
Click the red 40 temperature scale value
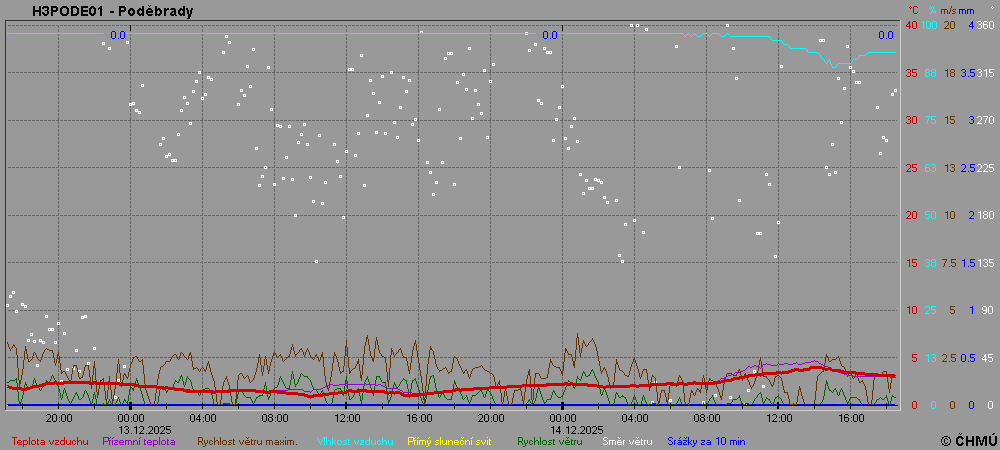click(x=911, y=25)
